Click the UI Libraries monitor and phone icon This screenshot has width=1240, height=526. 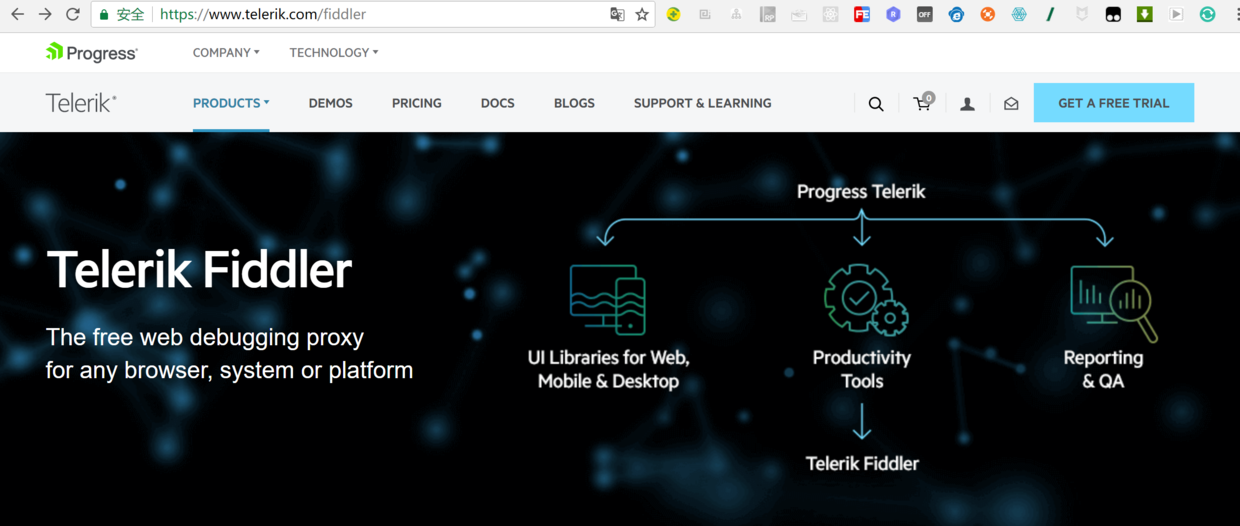608,300
